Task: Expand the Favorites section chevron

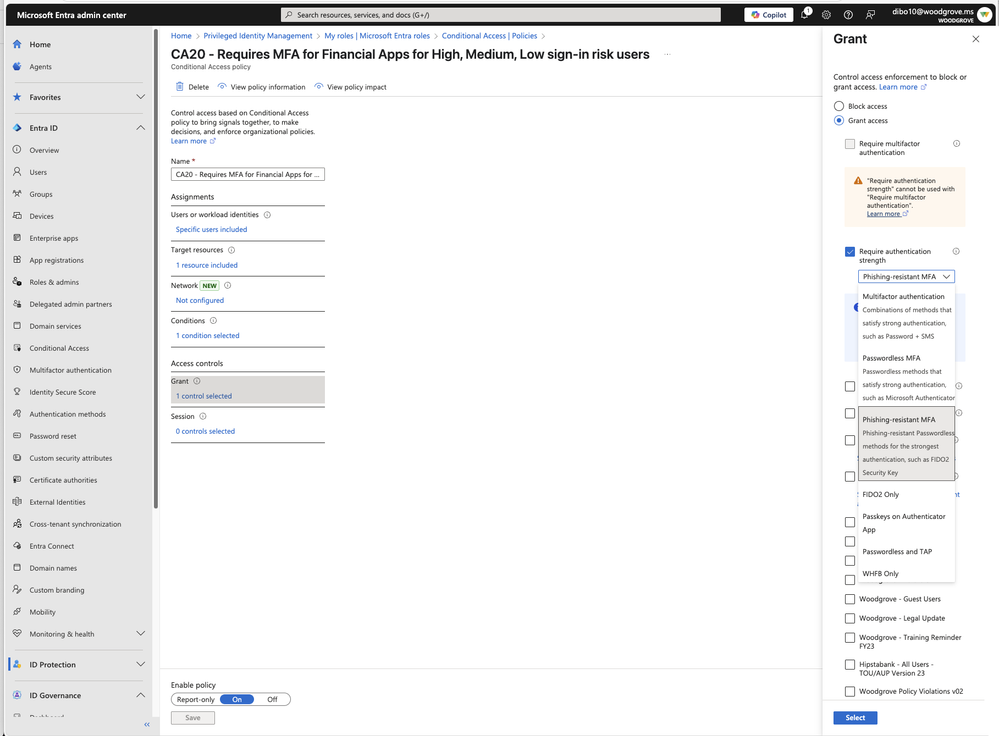Action: tap(140, 97)
